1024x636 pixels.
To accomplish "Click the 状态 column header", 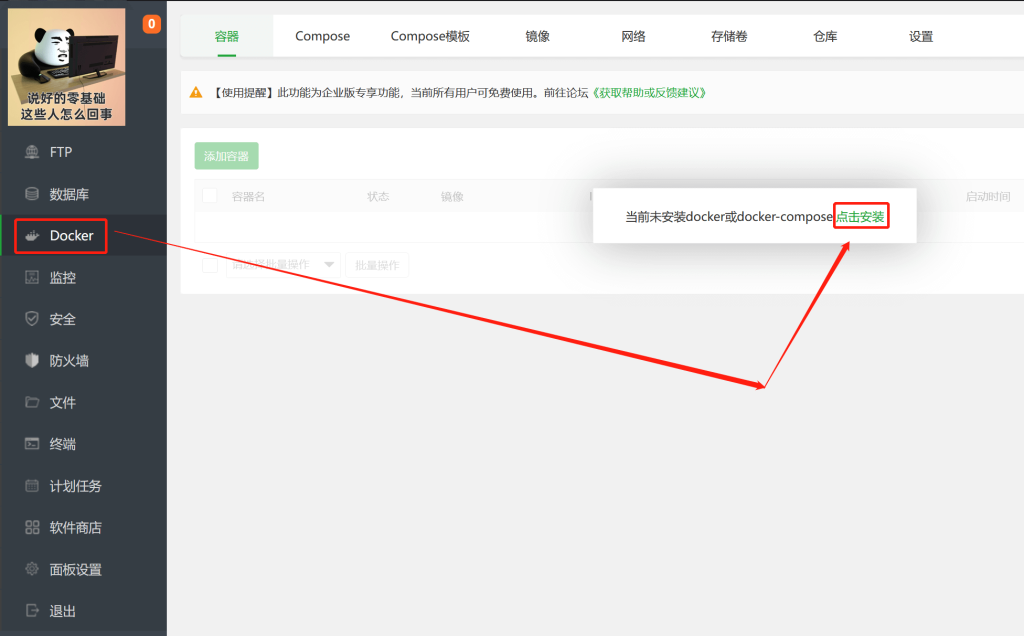I will pos(378,197).
